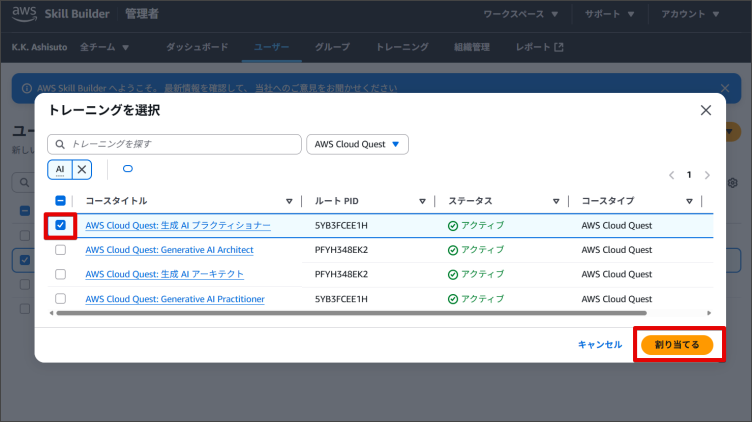Go to next page using right chevron
752x422 pixels.
tap(707, 175)
